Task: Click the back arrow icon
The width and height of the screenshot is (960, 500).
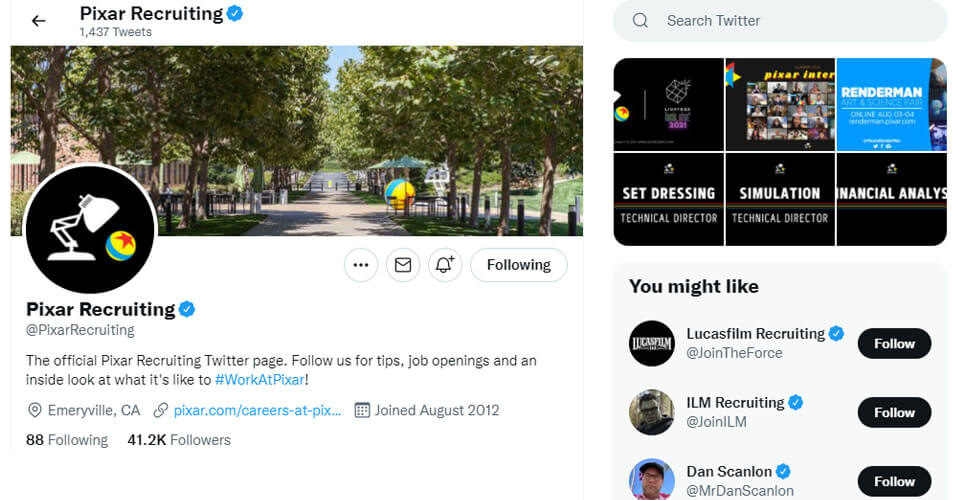Action: (38, 20)
